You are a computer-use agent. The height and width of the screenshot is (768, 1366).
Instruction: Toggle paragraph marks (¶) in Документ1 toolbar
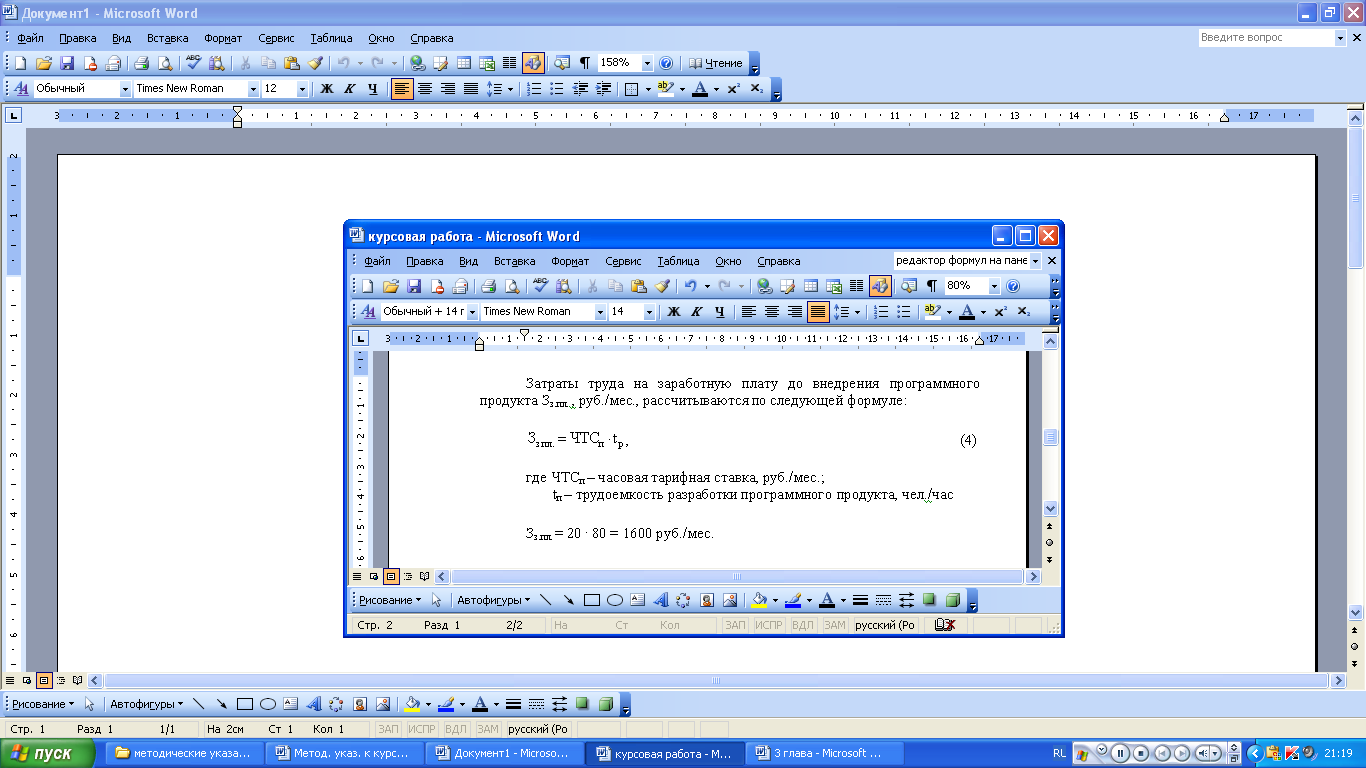(x=584, y=63)
